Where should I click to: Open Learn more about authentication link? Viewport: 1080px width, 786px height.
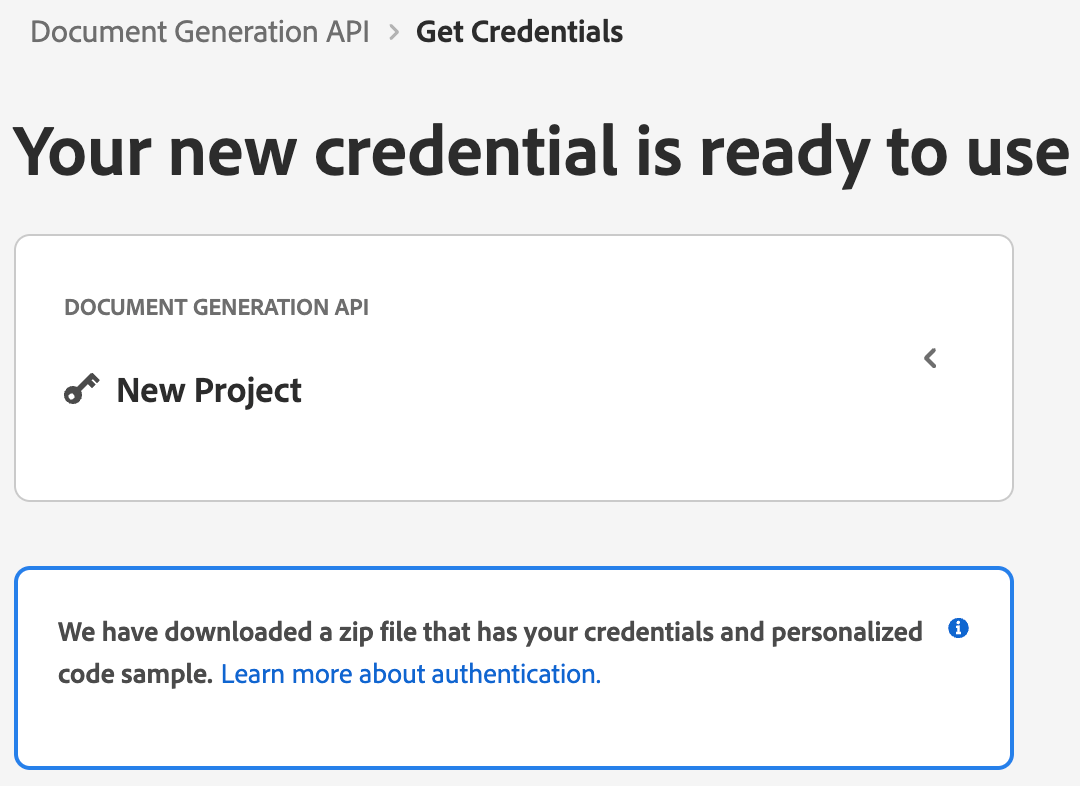411,674
